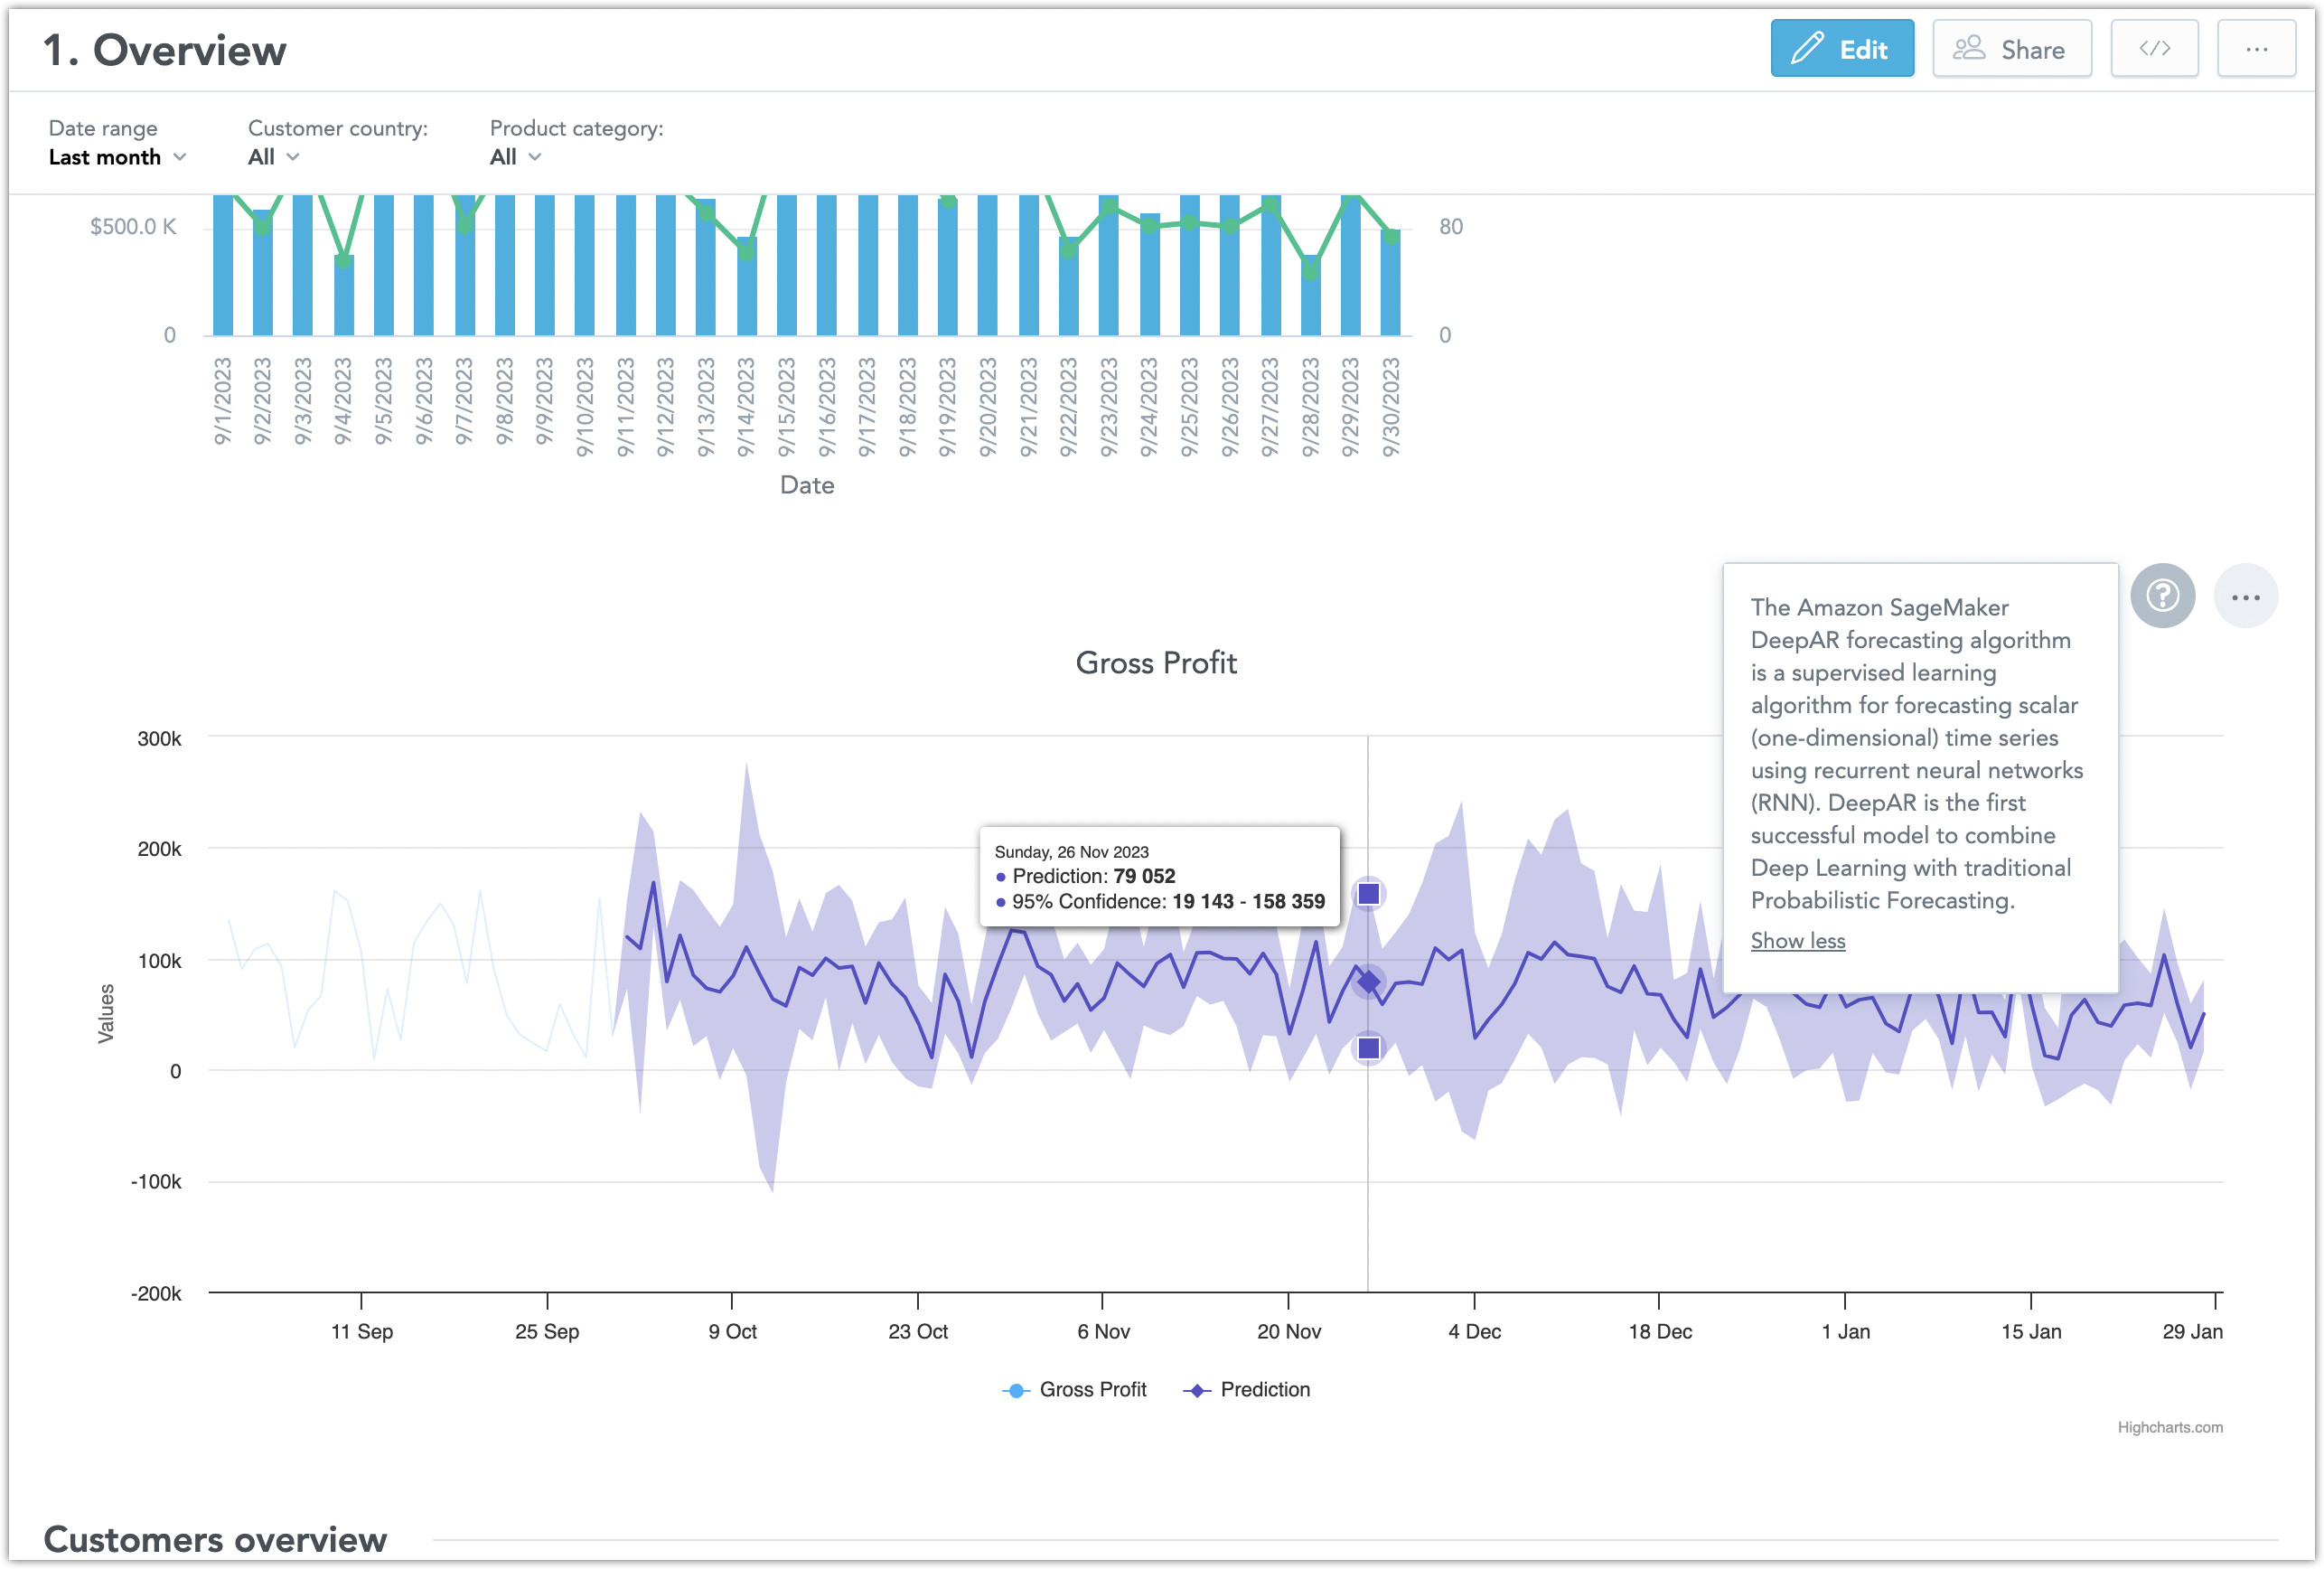Click the question mark help icon near the chart
The image size is (2324, 1569).
coord(2163,595)
